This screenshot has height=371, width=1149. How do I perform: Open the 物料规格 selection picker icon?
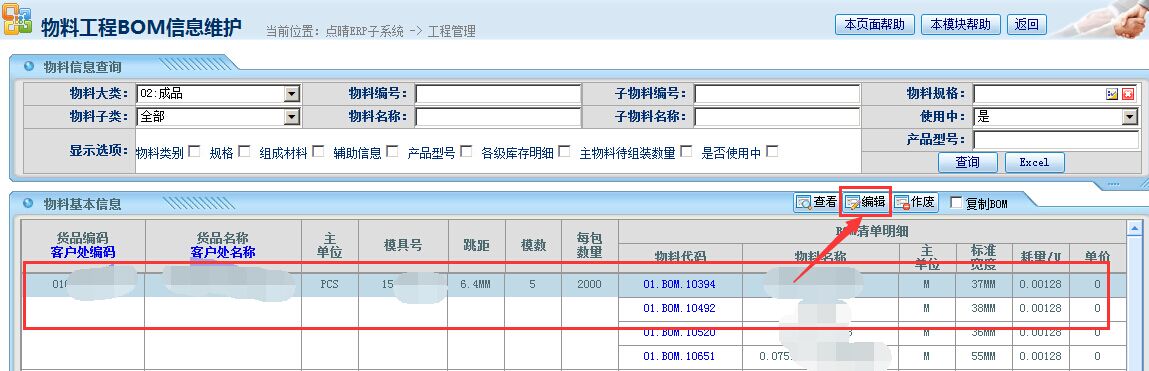point(1112,94)
